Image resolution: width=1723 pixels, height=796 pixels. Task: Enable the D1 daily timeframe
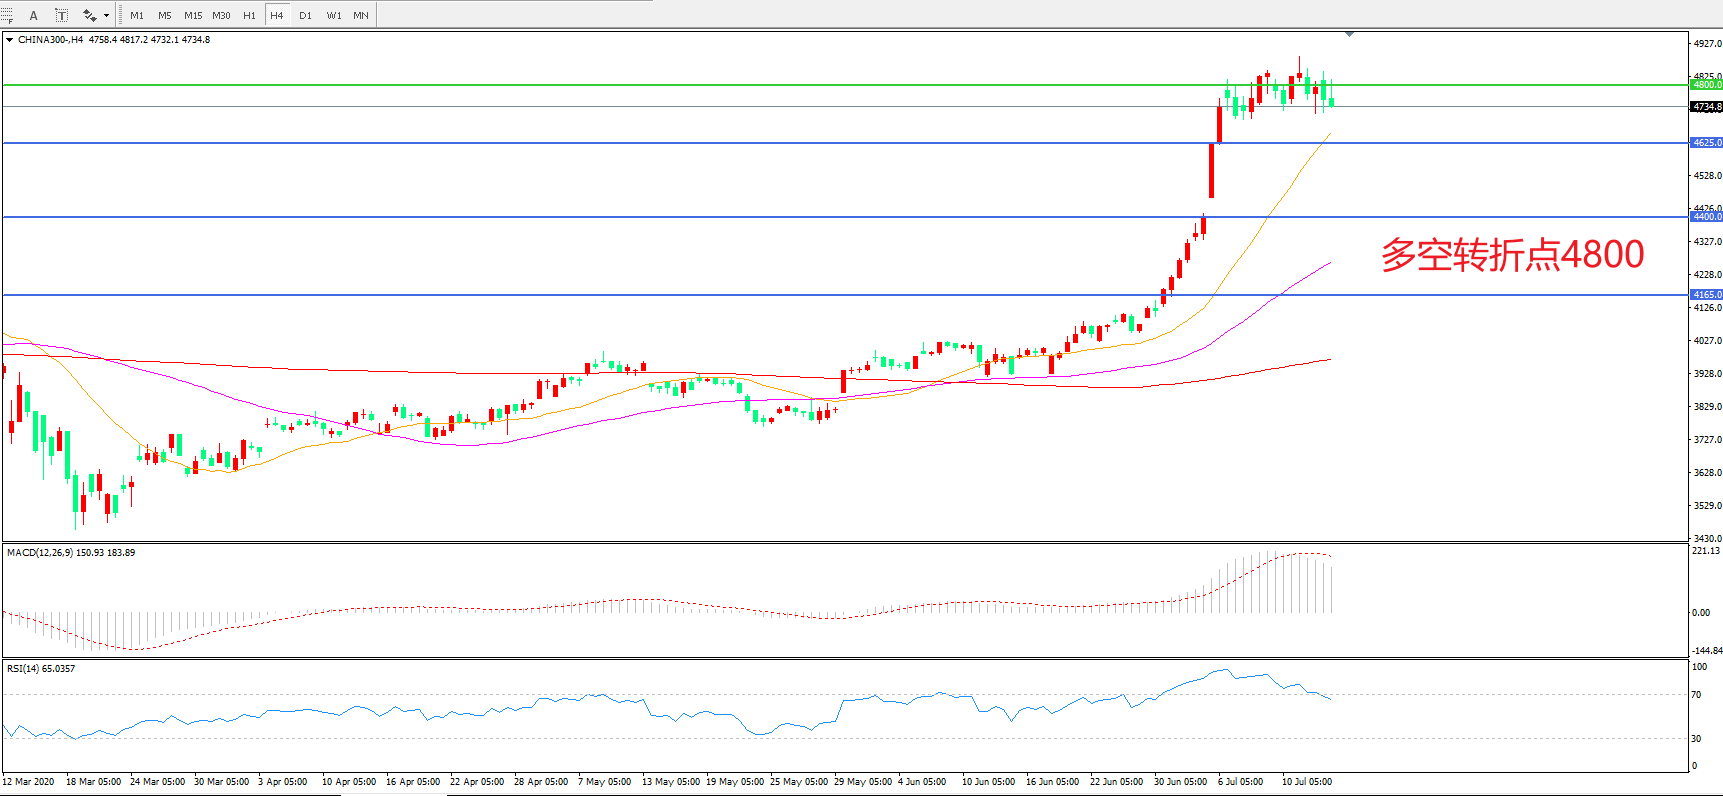305,15
